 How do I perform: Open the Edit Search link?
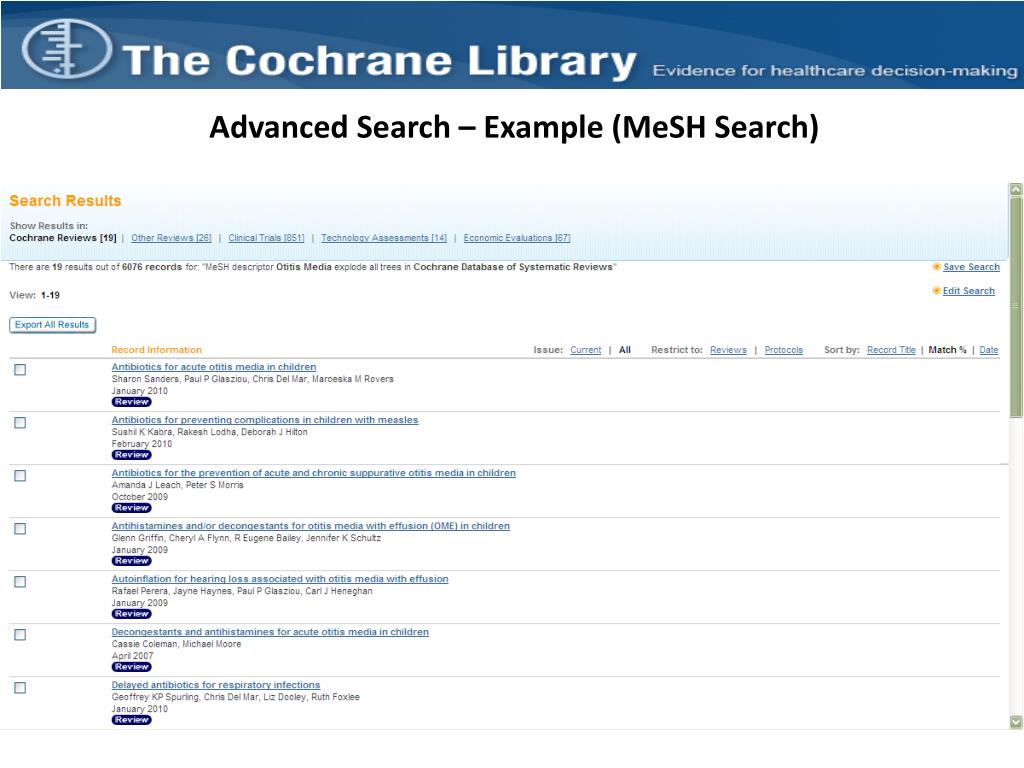click(968, 291)
